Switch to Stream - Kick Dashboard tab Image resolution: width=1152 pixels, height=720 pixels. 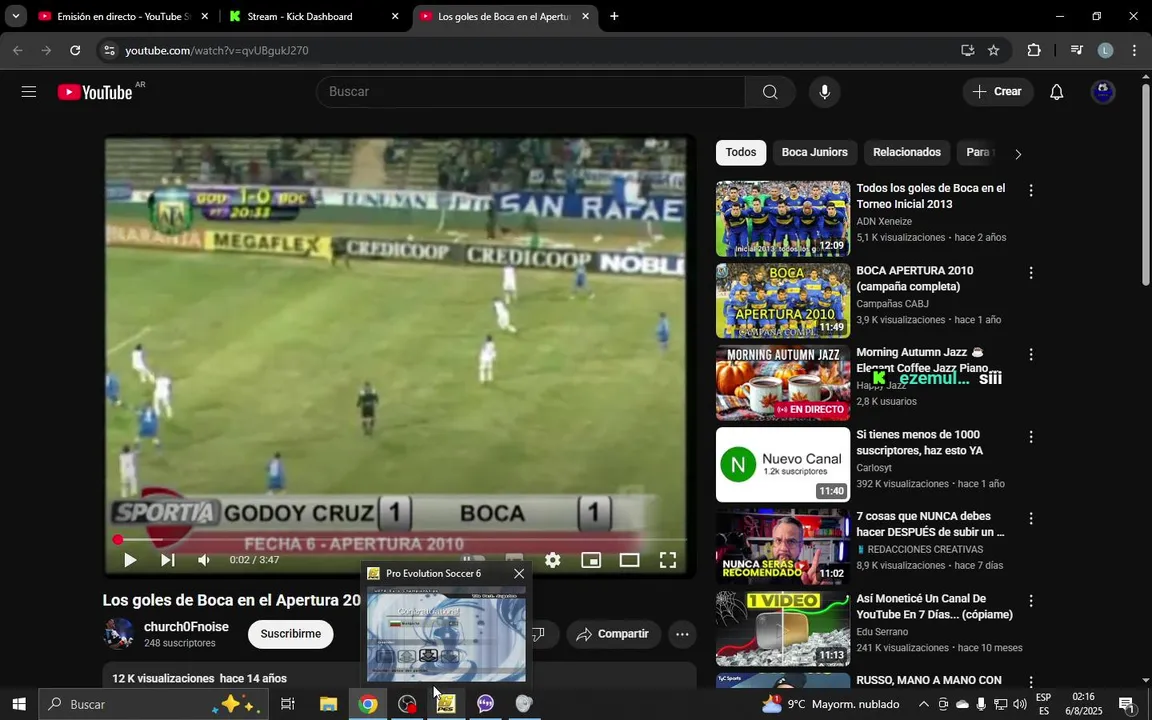pyautogui.click(x=300, y=16)
